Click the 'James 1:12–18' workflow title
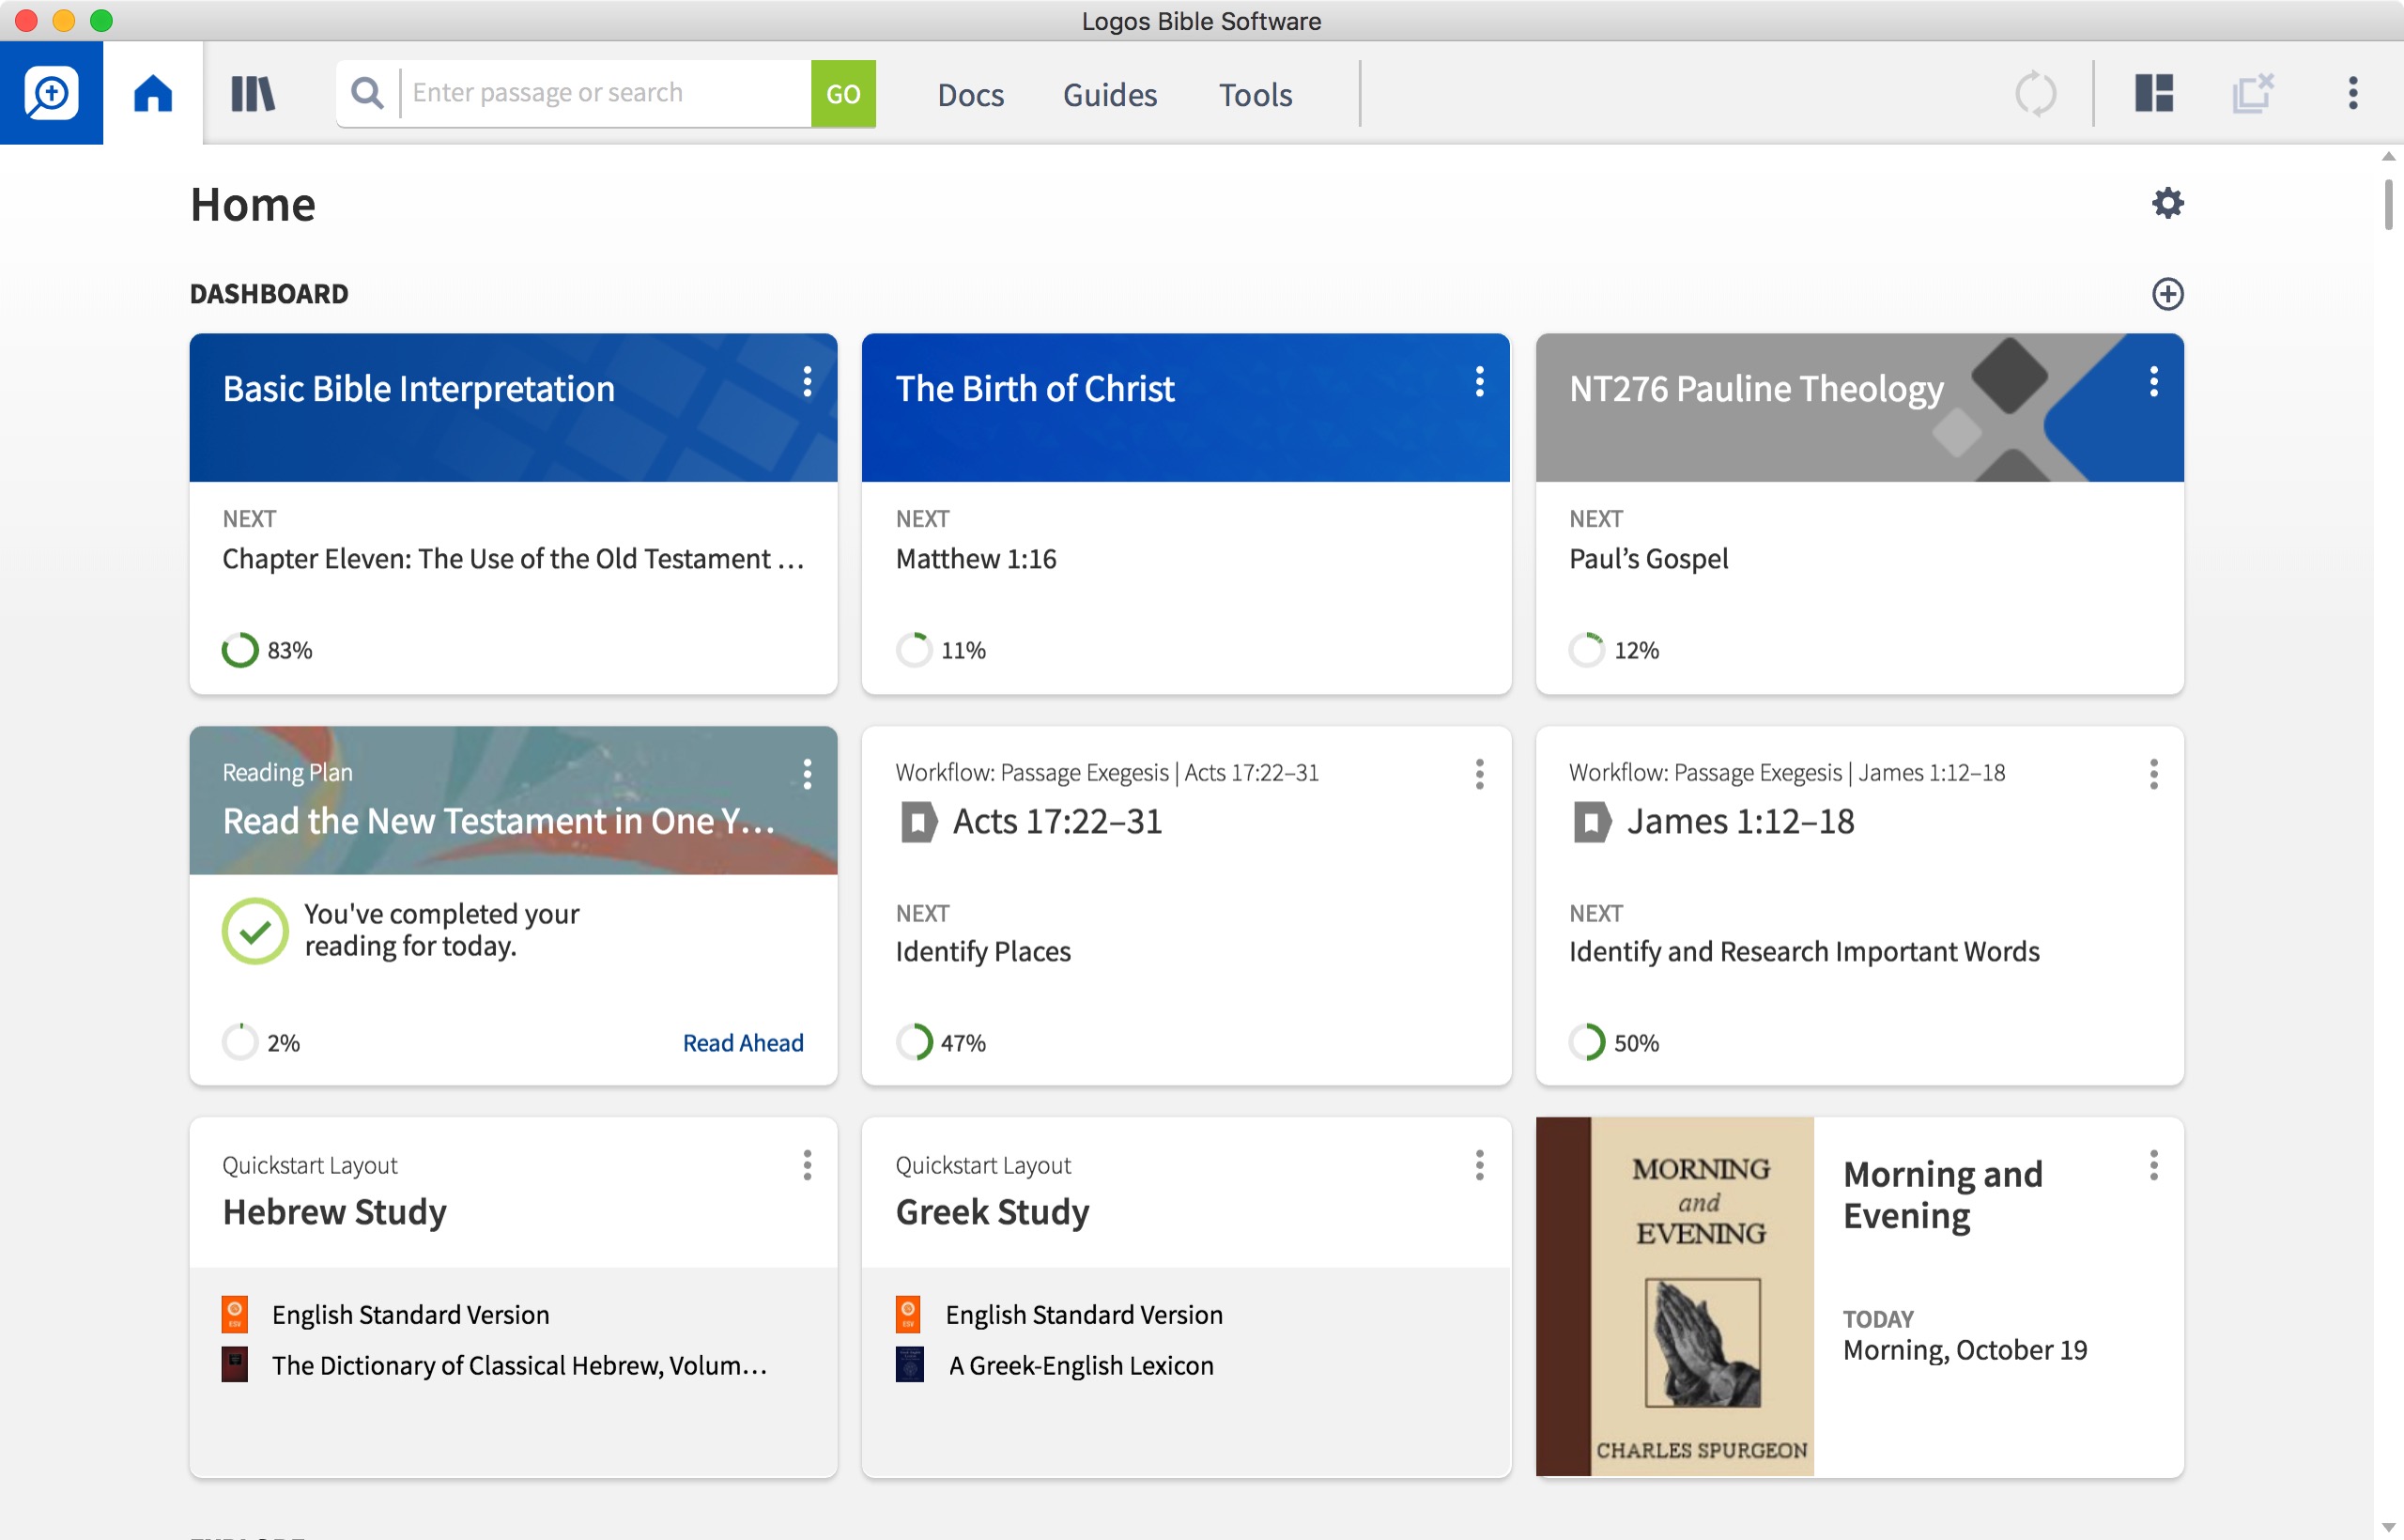This screenshot has height=1540, width=2404. pos(1740,822)
